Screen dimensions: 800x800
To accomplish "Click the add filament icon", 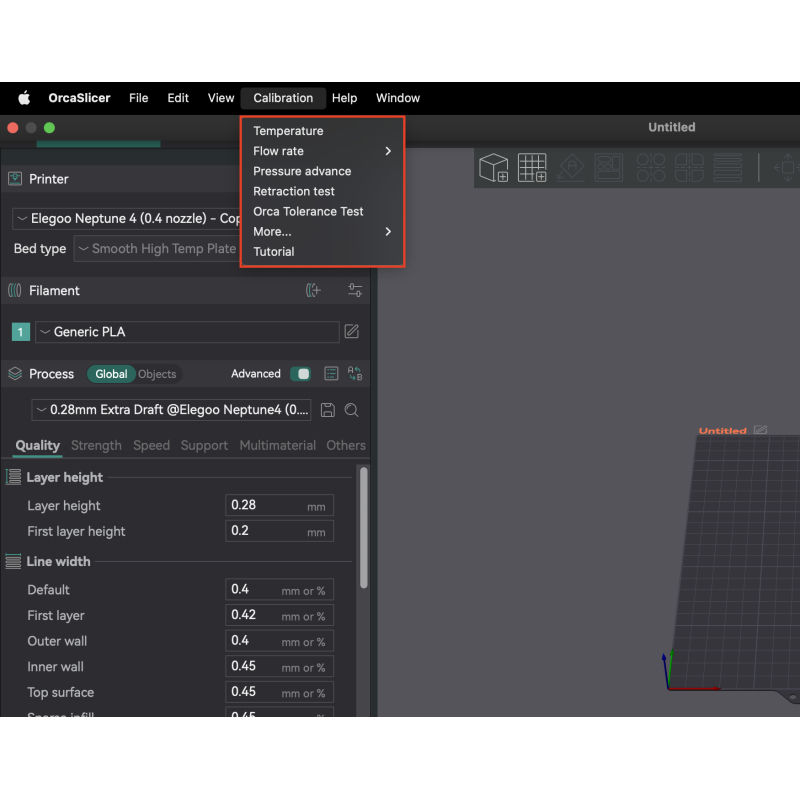I will [313, 291].
